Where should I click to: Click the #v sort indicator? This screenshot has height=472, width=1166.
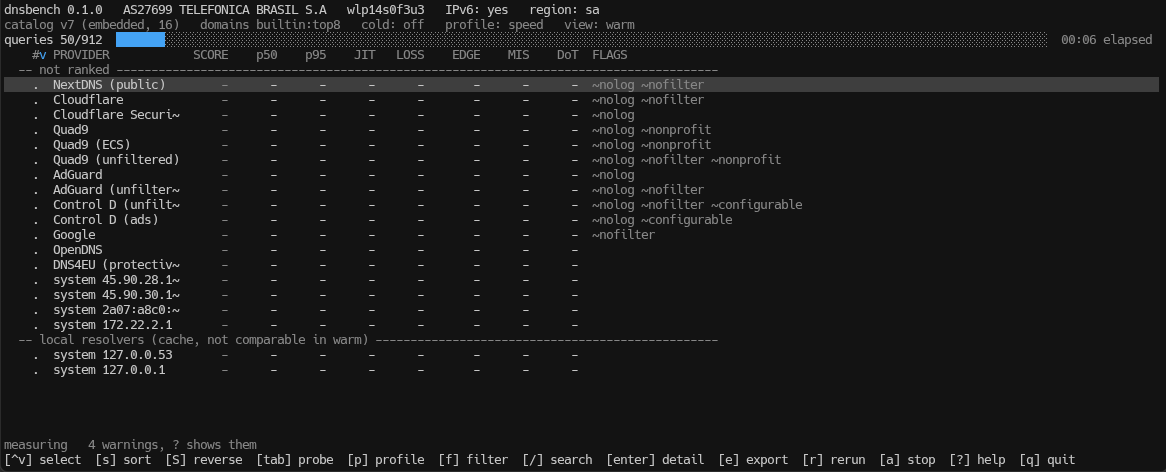tap(39, 55)
